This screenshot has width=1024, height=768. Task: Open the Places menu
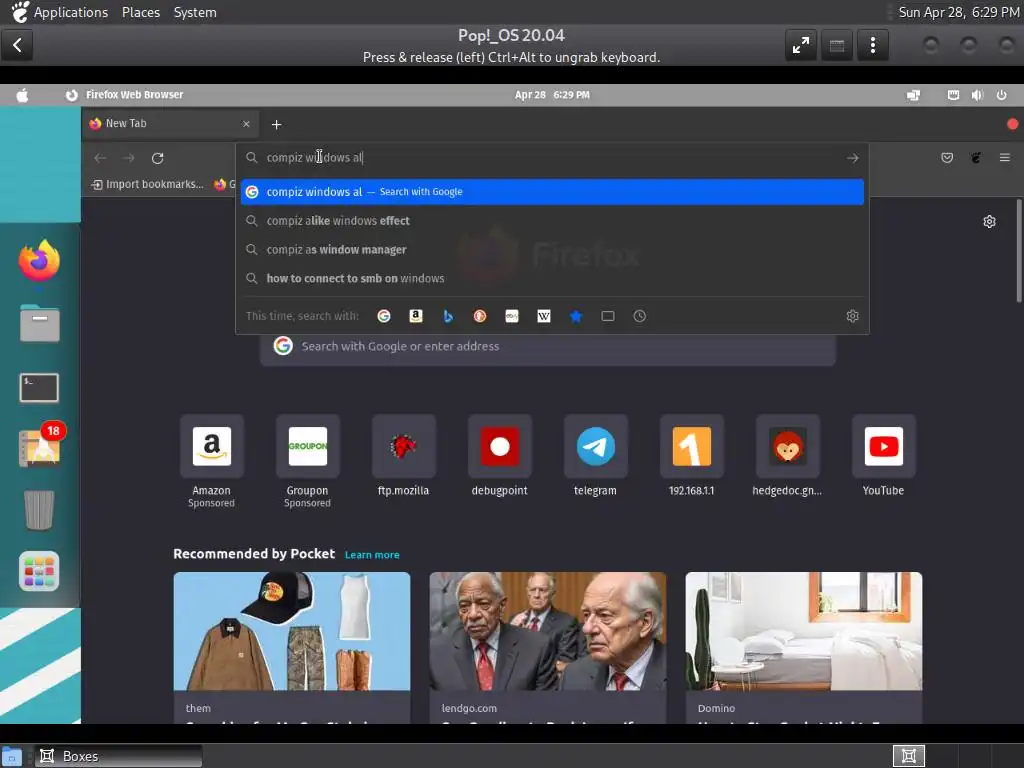pyautogui.click(x=141, y=12)
